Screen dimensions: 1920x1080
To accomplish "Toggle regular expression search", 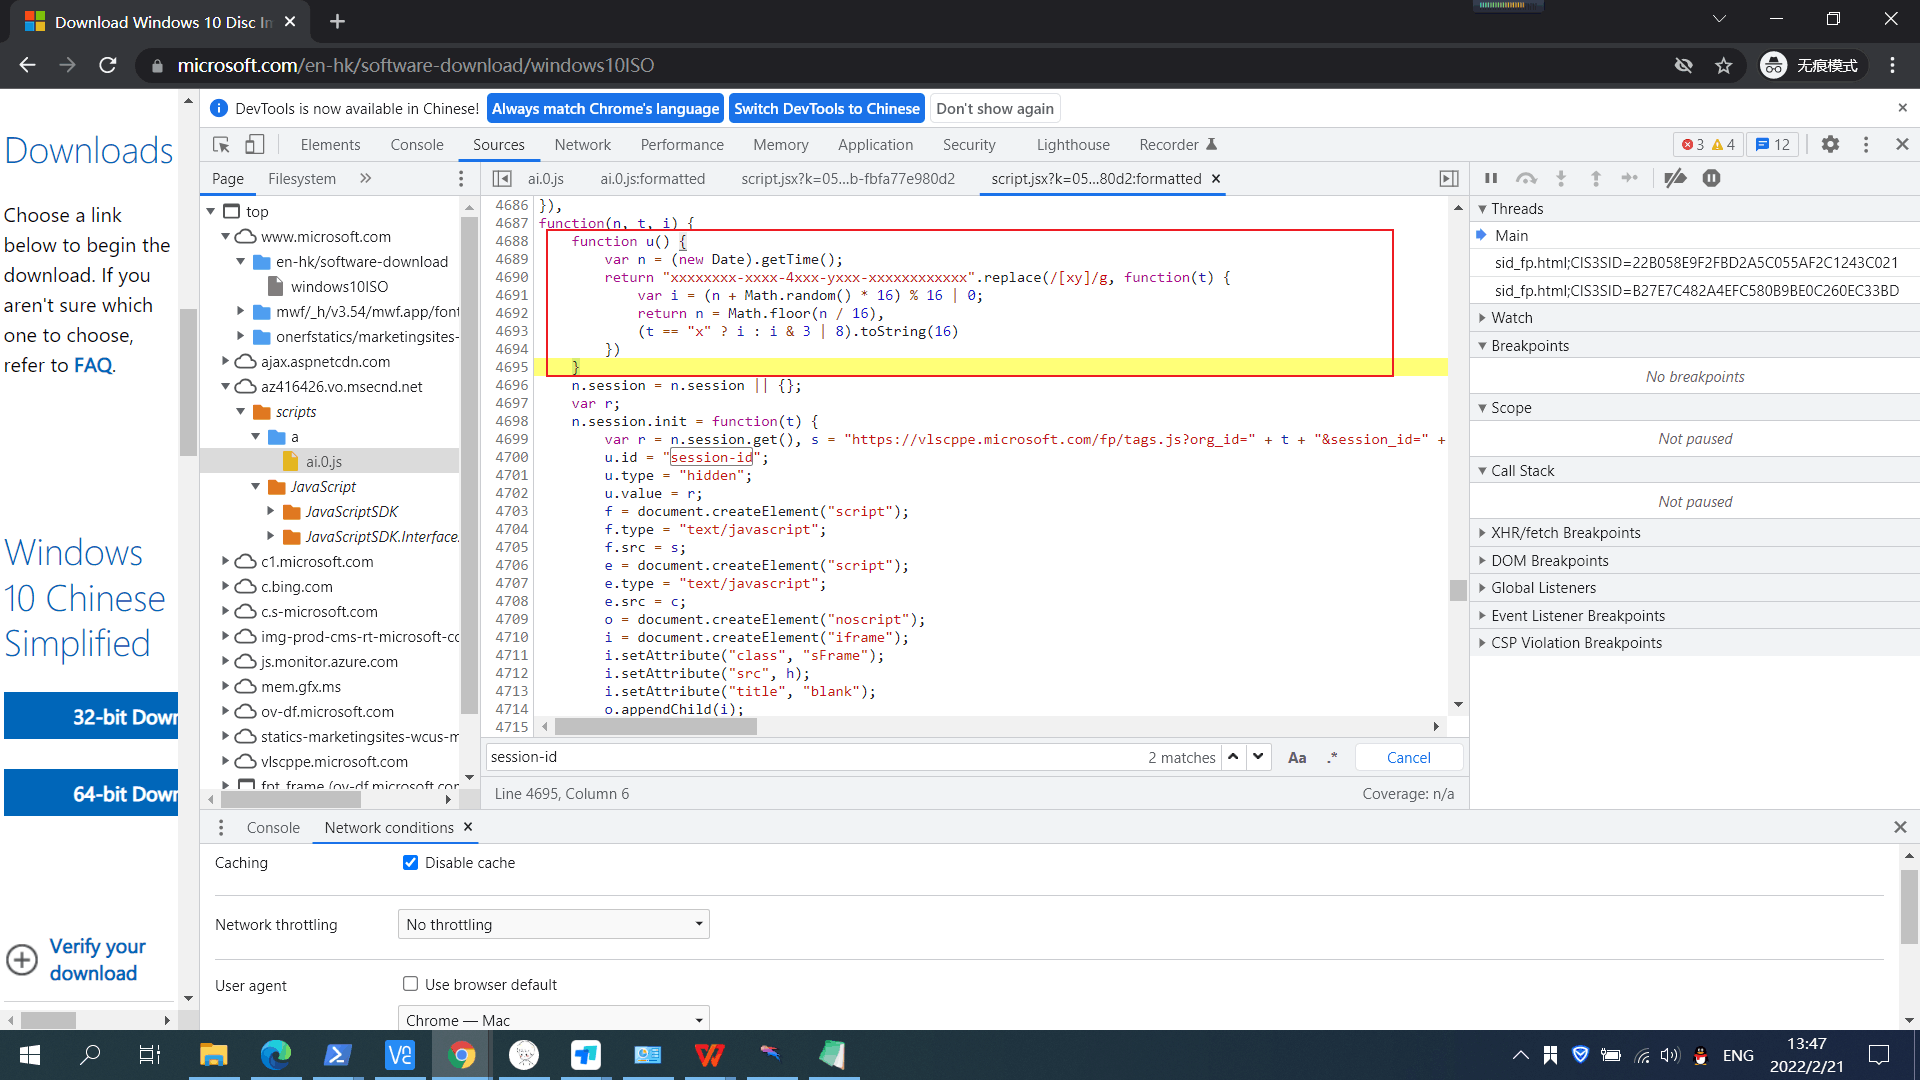I will tap(1332, 758).
